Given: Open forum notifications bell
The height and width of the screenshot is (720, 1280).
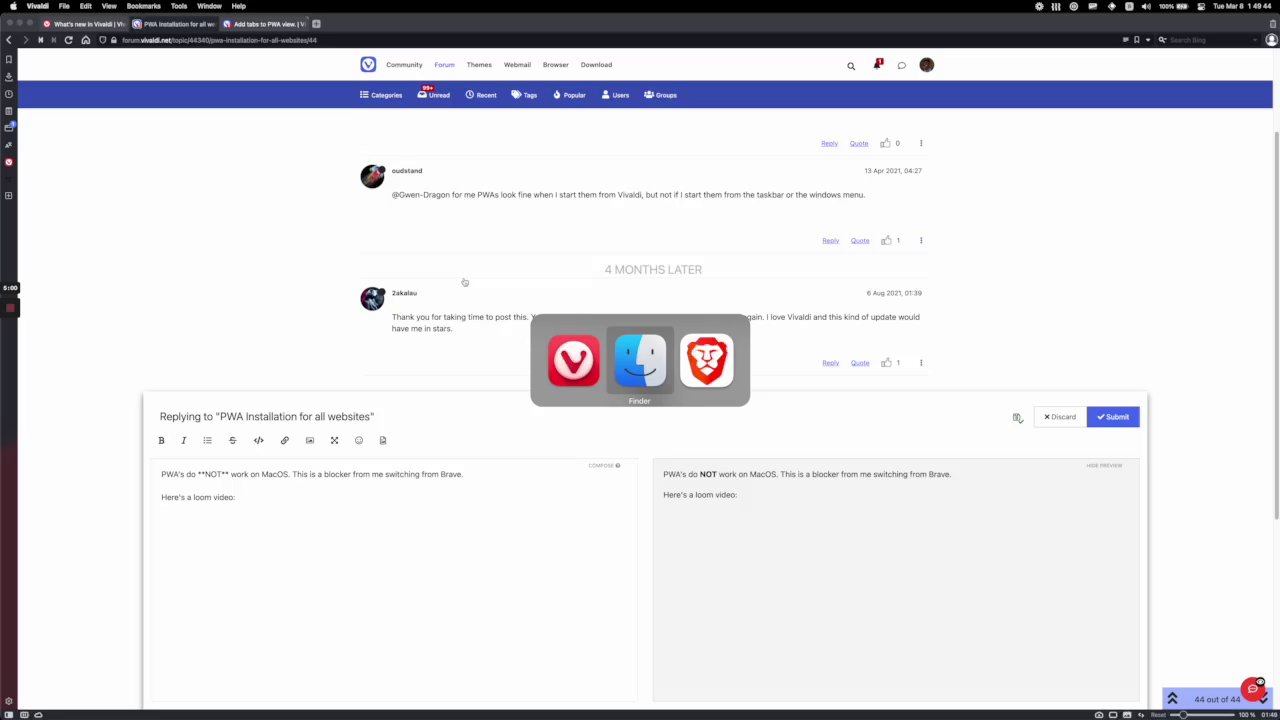Looking at the screenshot, I should pos(877,65).
